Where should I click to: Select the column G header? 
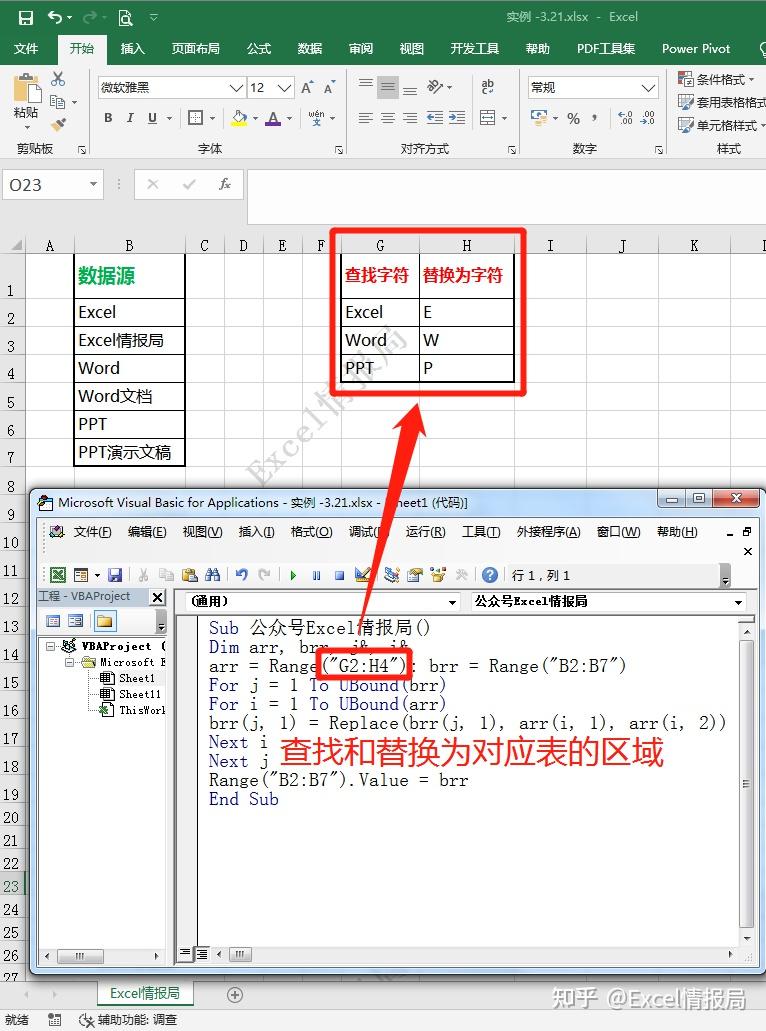[x=380, y=246]
